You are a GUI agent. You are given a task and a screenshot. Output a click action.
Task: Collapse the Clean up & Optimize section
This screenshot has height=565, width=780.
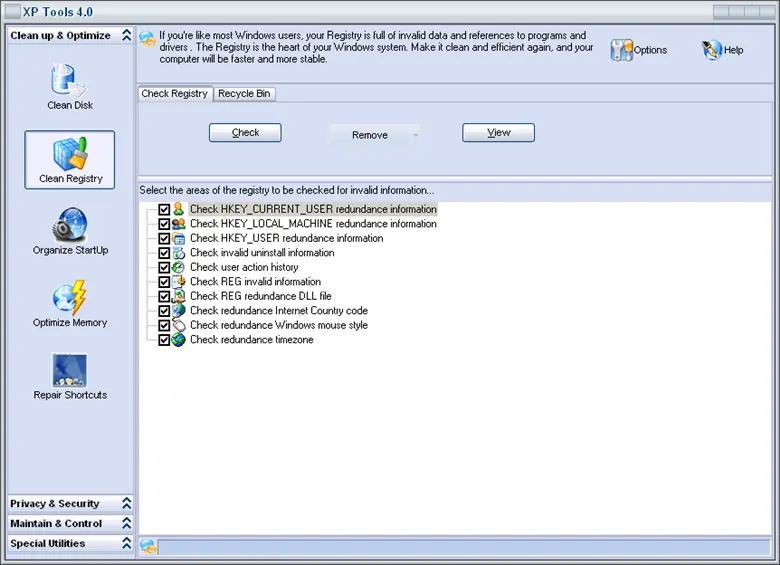[x=126, y=36]
